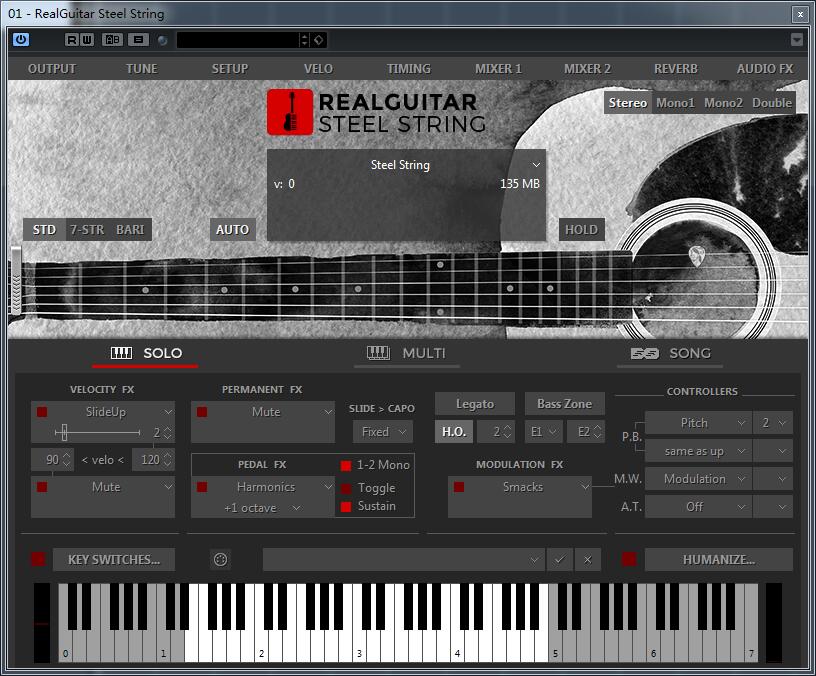This screenshot has height=676, width=816.
Task: Toggle the H.O. hammer-on button
Action: tap(454, 432)
